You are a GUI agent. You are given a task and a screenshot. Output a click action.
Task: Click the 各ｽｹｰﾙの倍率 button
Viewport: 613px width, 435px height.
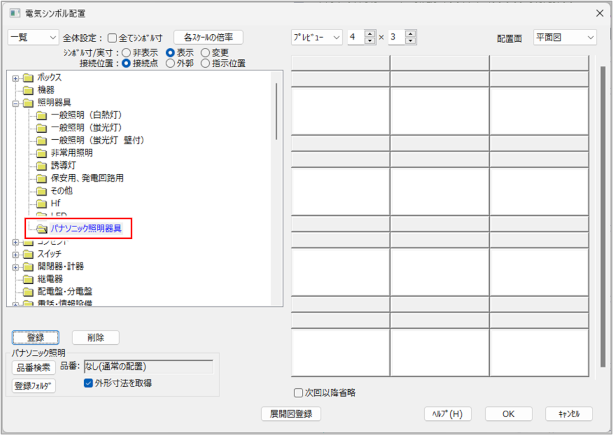(208, 37)
